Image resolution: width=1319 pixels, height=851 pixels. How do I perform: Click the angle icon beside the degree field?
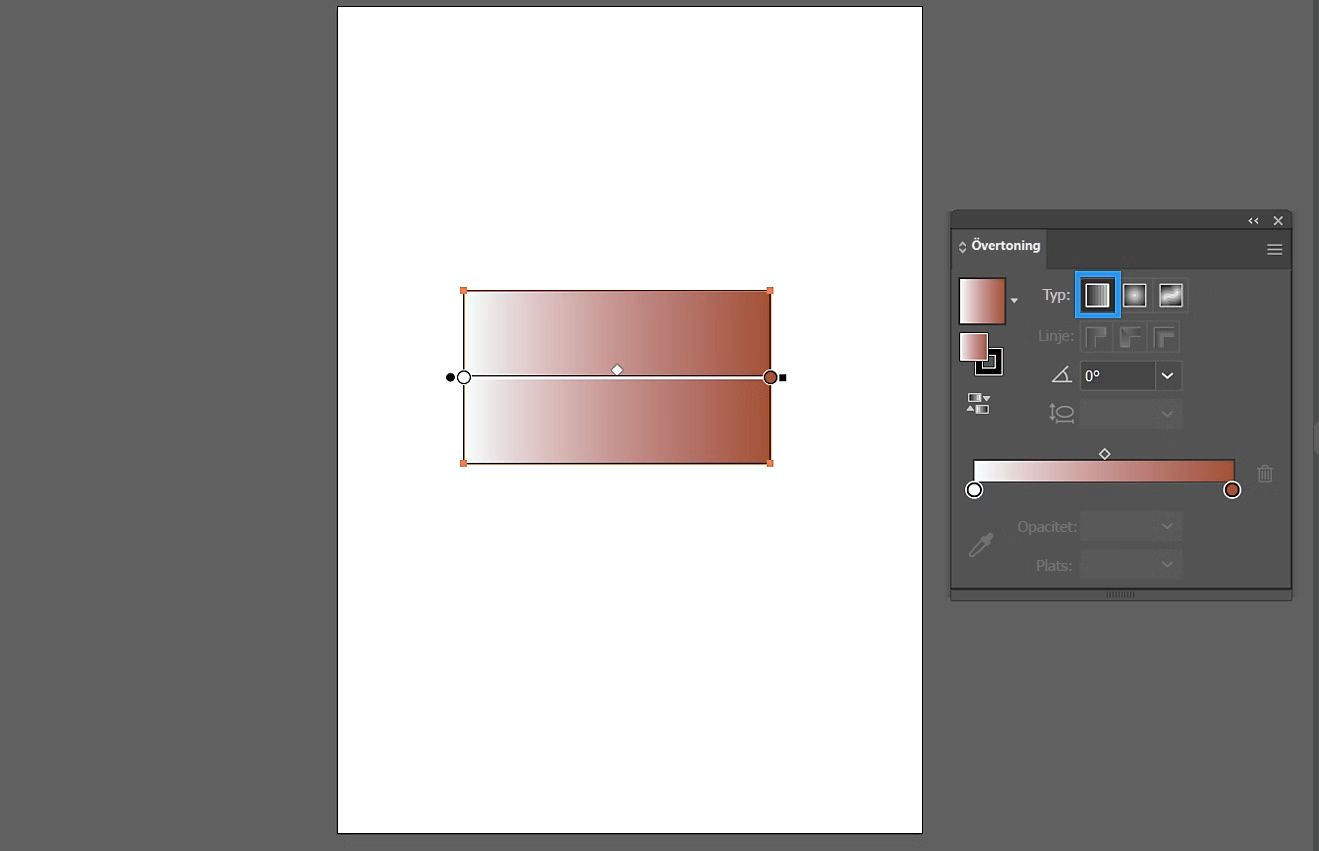[1061, 374]
